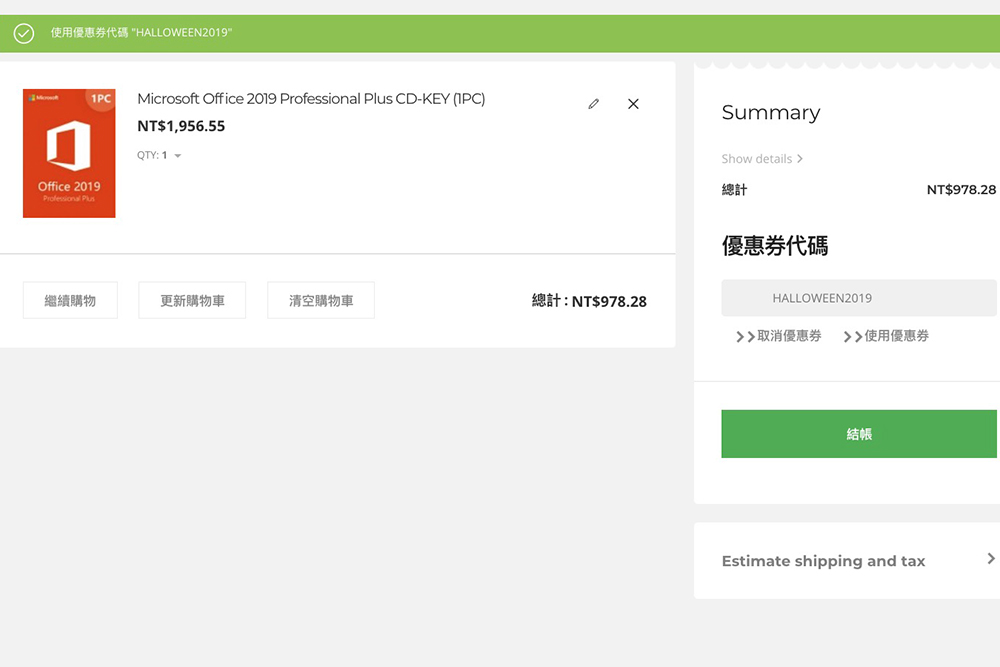Click the checkmark icon in the green banner
The image size is (1000, 667).
22,33
